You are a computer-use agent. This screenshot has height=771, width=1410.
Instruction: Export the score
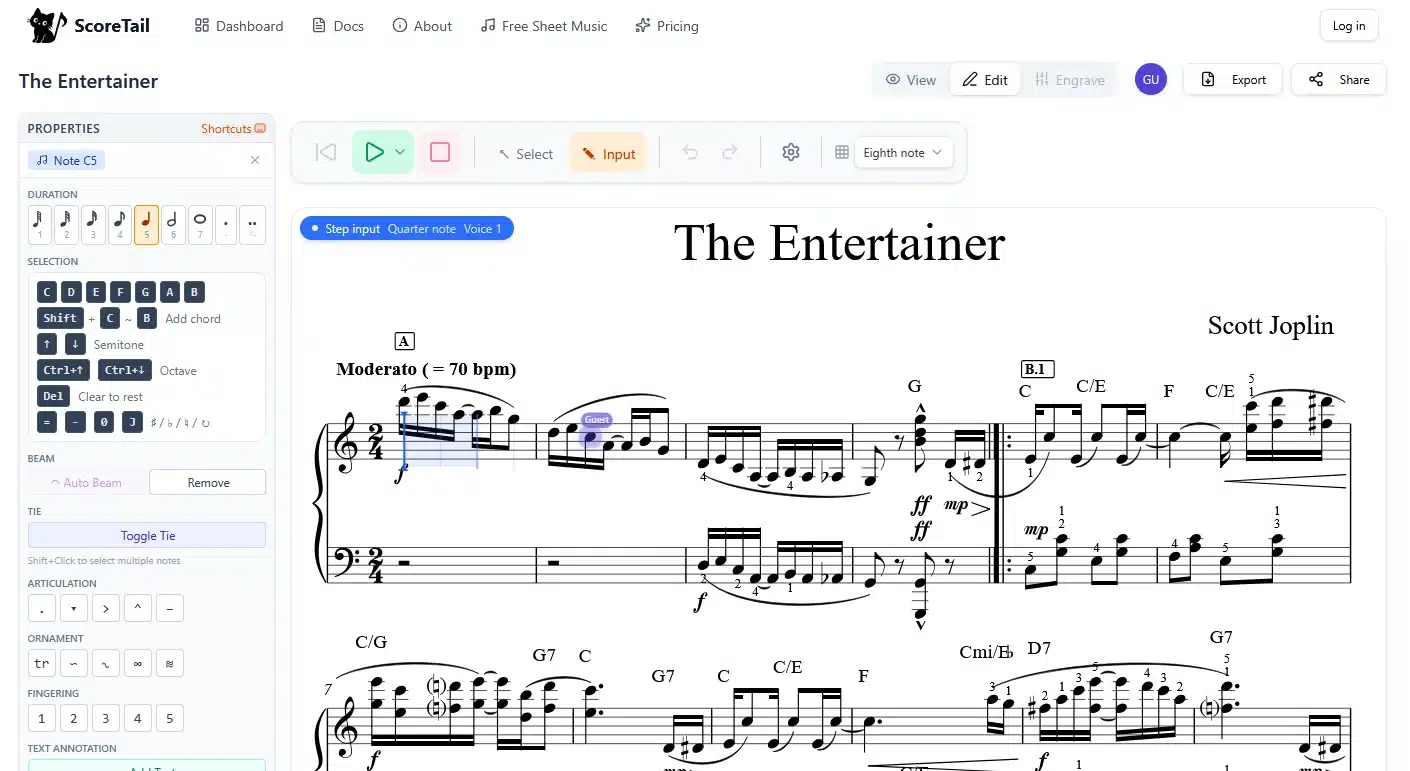(1233, 80)
